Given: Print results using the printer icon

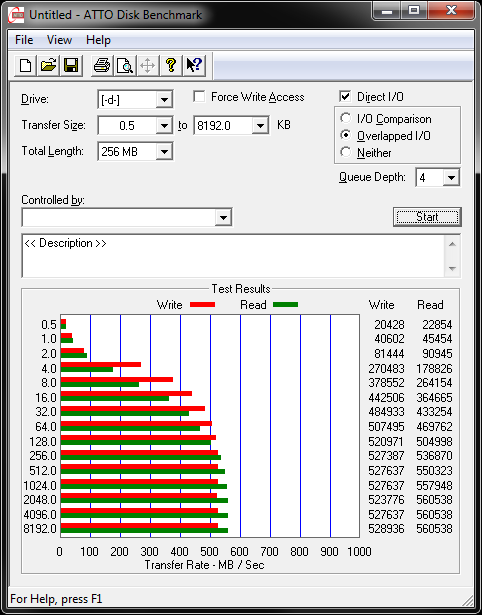Looking at the screenshot, I should (x=102, y=65).
